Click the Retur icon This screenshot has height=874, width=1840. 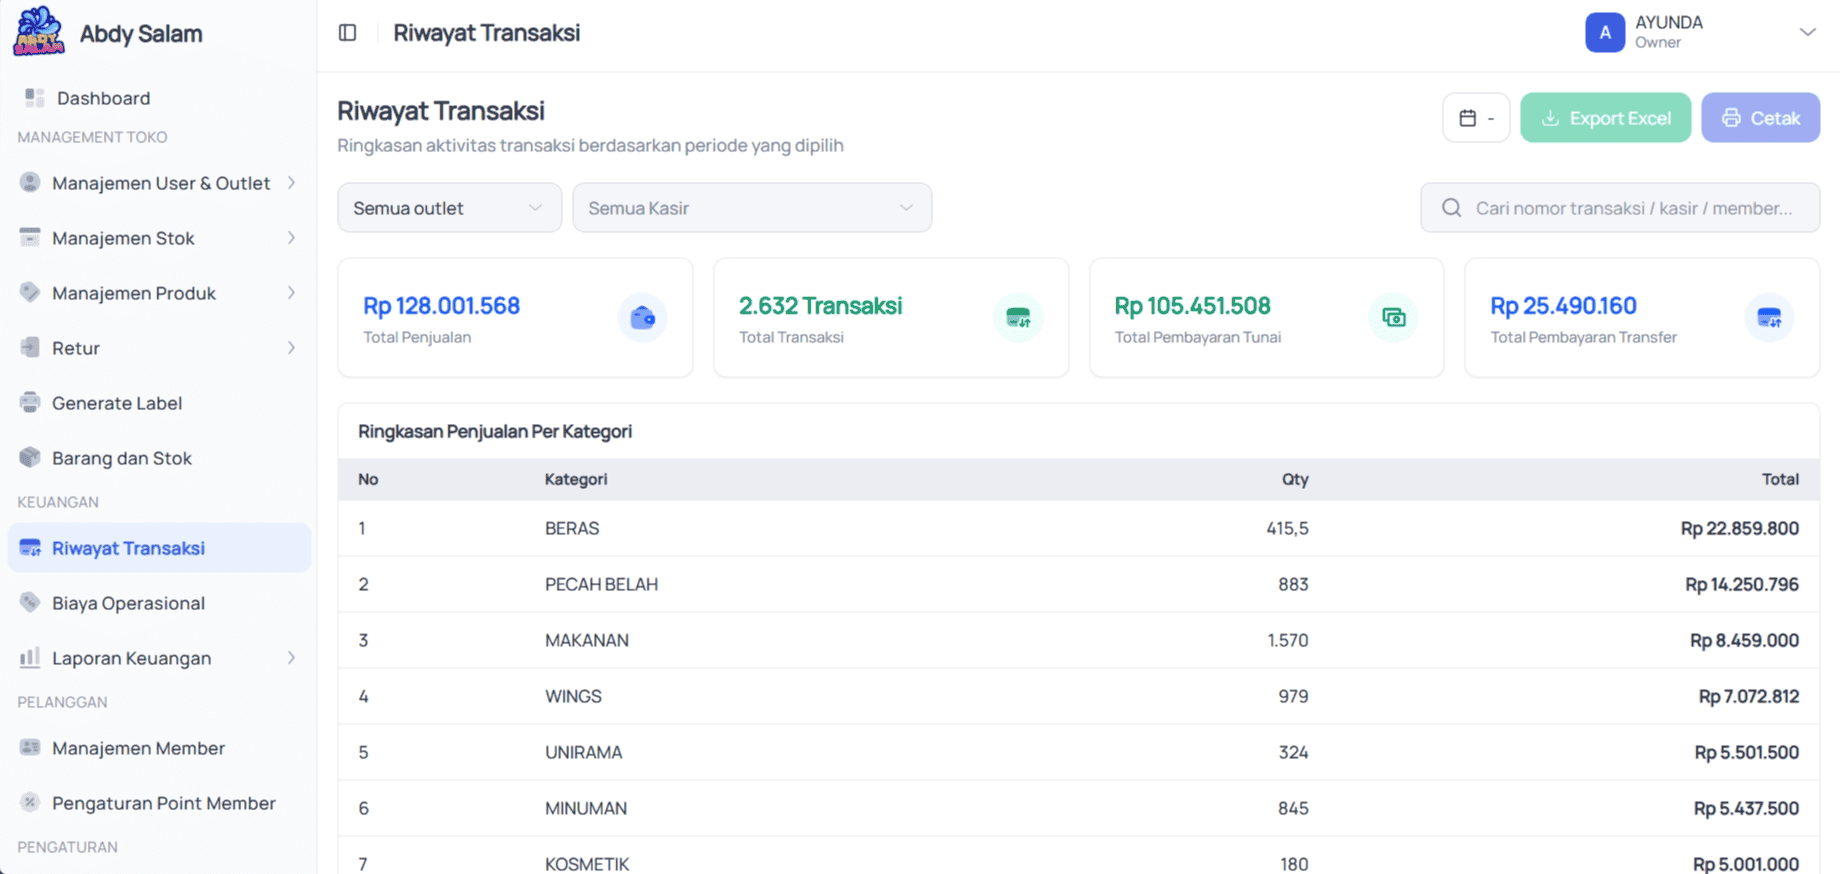pyautogui.click(x=30, y=347)
